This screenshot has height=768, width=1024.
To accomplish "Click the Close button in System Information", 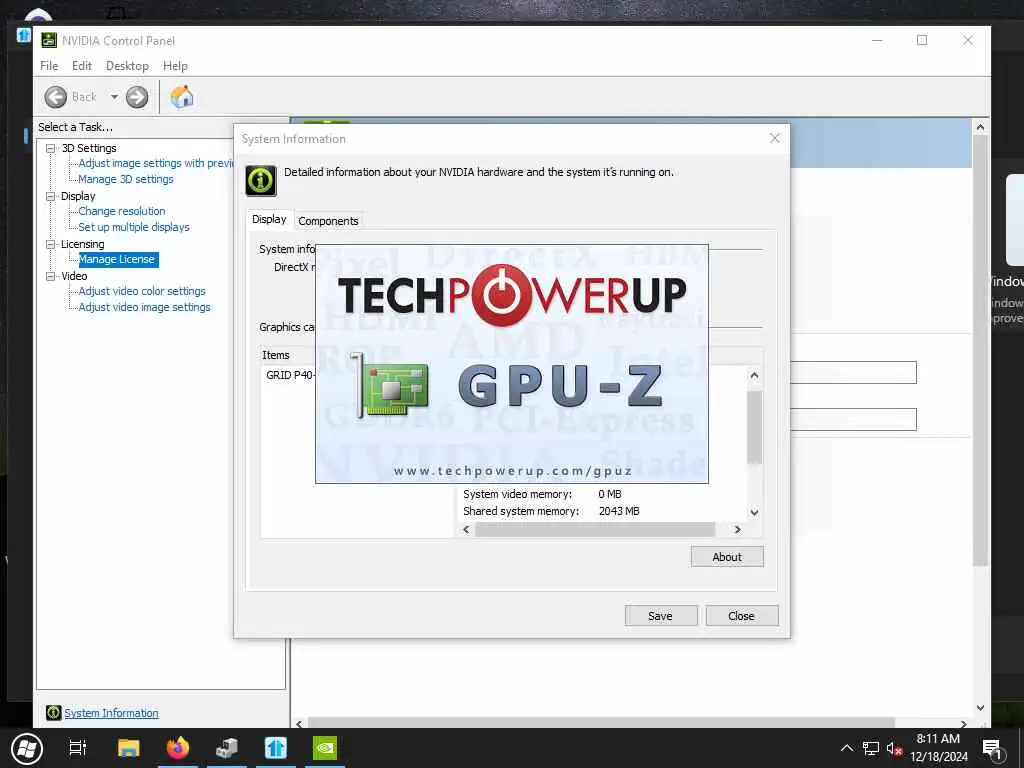I will 741,616.
